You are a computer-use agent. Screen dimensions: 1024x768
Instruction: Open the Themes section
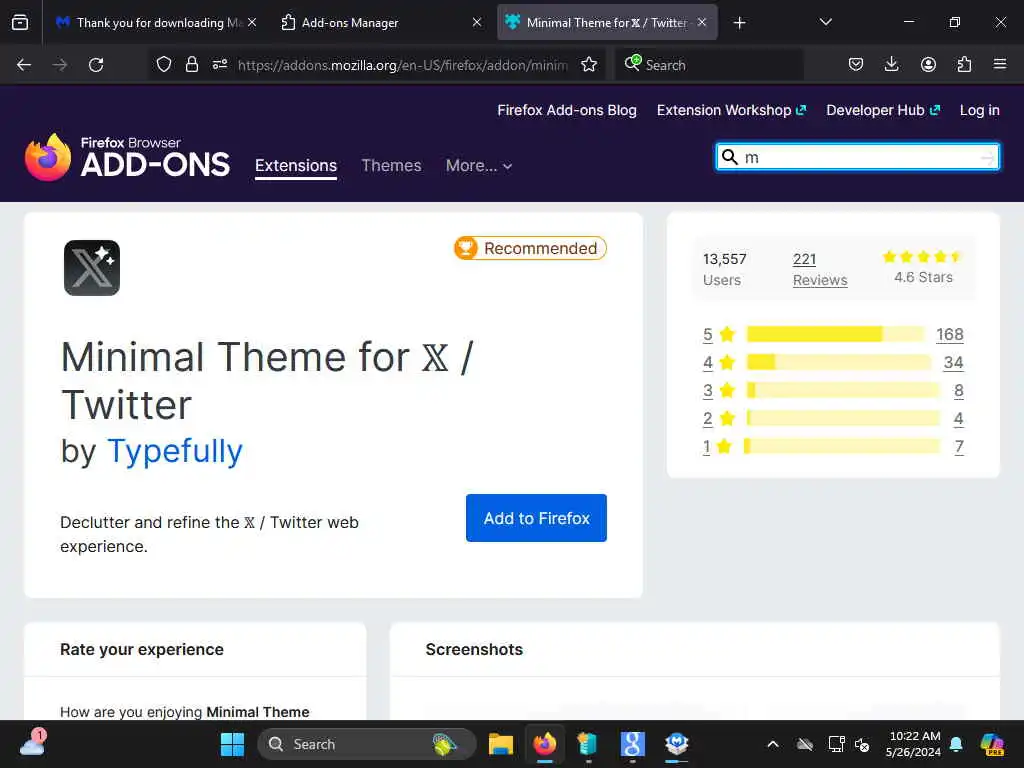[391, 166]
